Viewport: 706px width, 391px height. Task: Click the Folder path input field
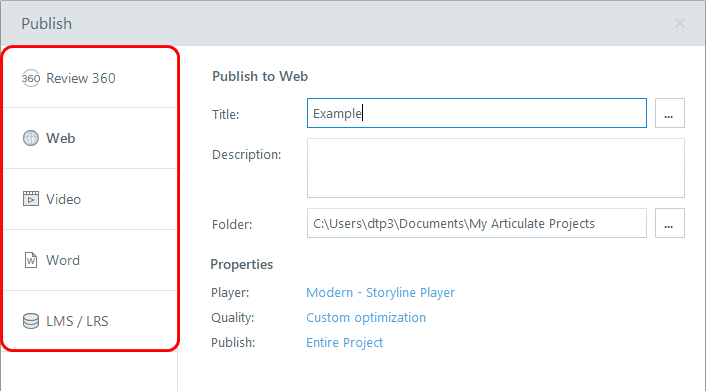click(x=477, y=223)
